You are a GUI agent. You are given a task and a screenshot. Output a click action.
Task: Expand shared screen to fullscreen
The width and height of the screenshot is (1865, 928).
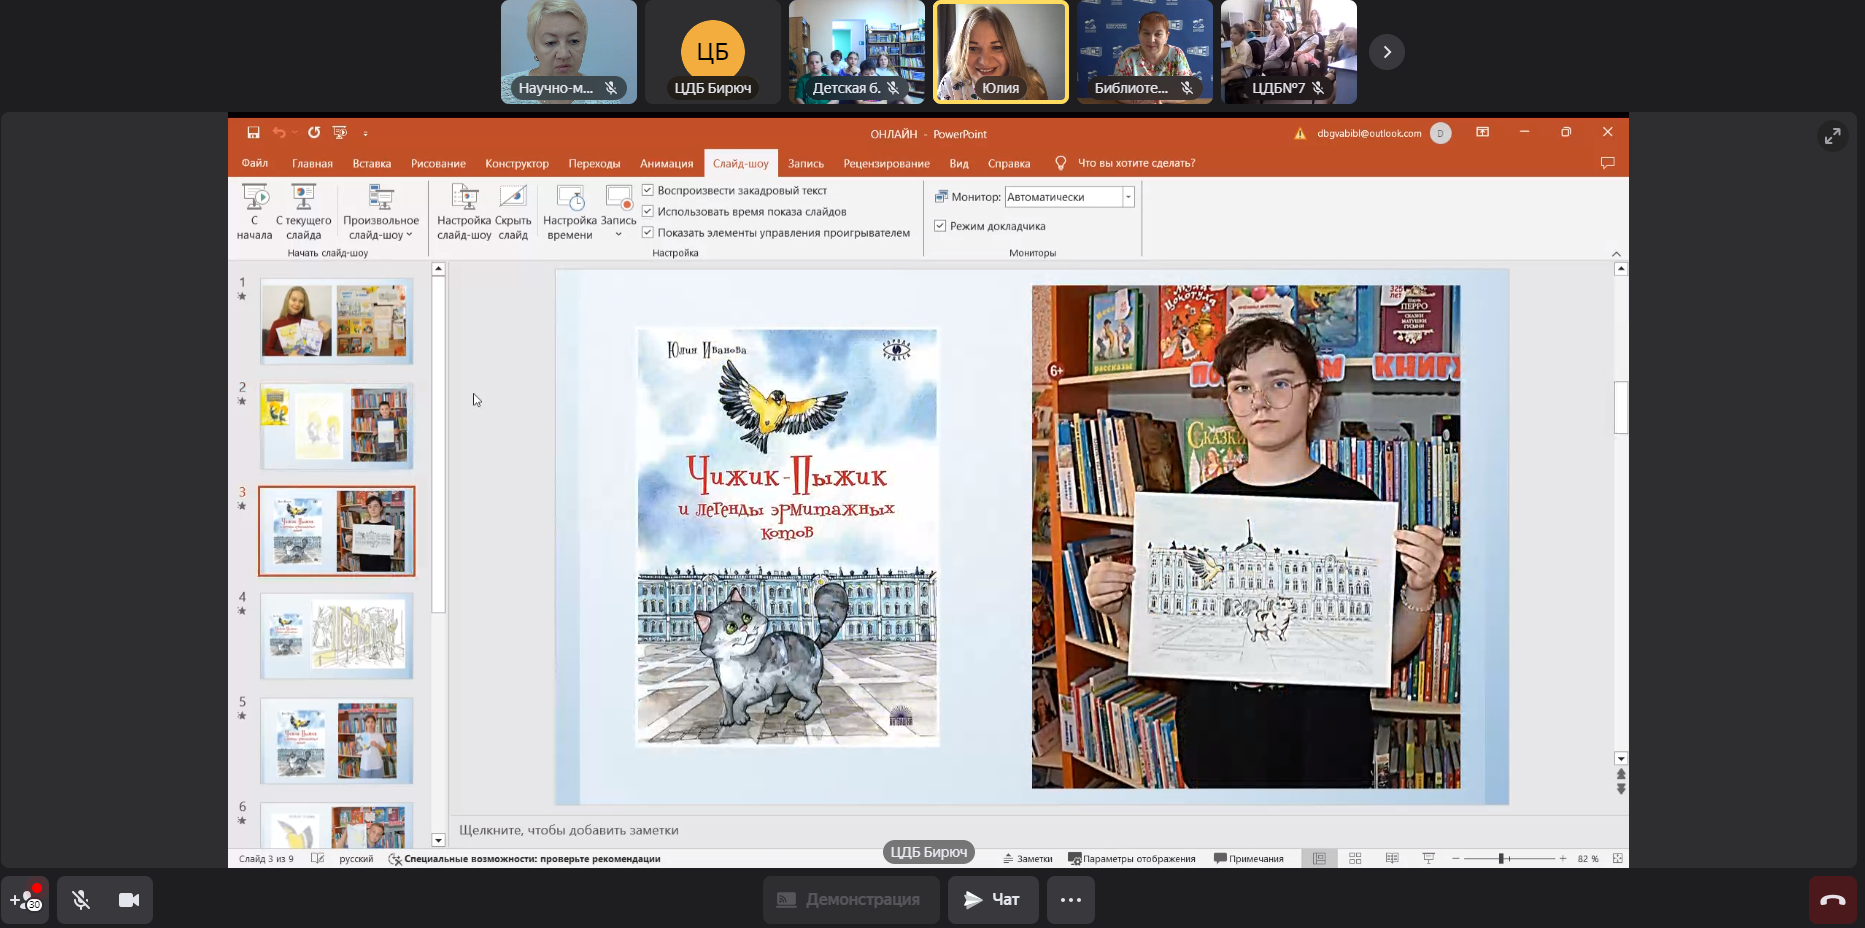[x=1832, y=136]
